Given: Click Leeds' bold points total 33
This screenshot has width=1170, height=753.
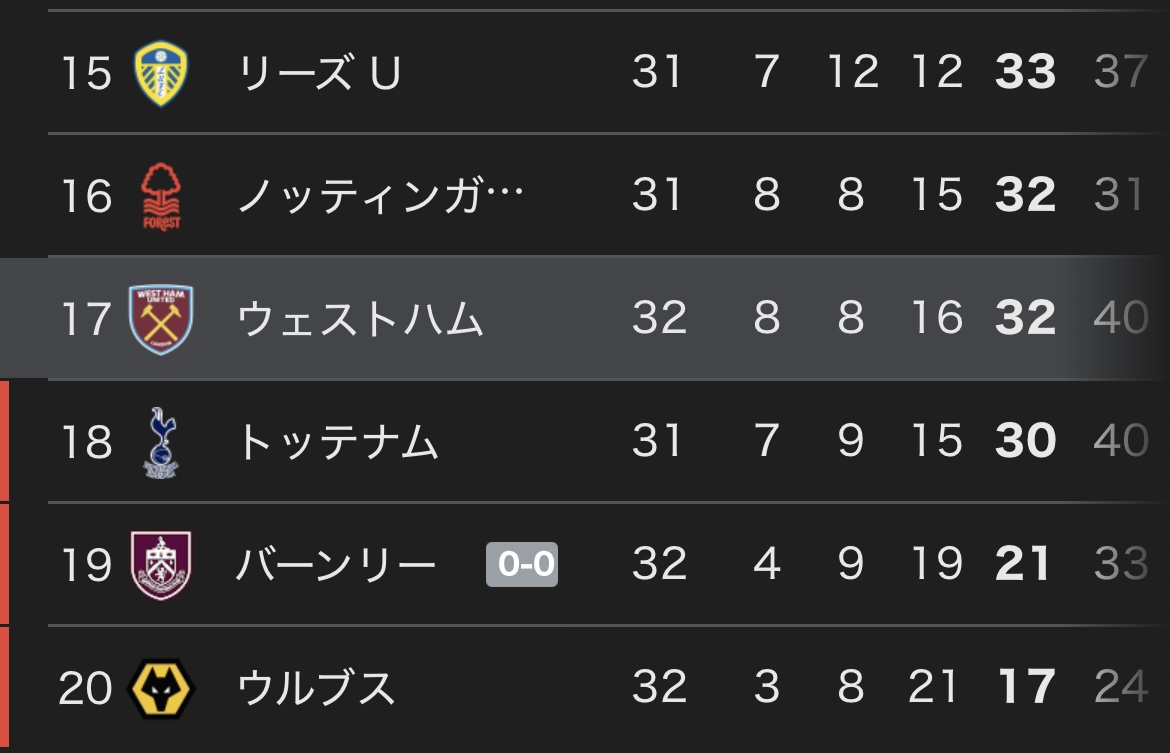Looking at the screenshot, I should (1026, 73).
